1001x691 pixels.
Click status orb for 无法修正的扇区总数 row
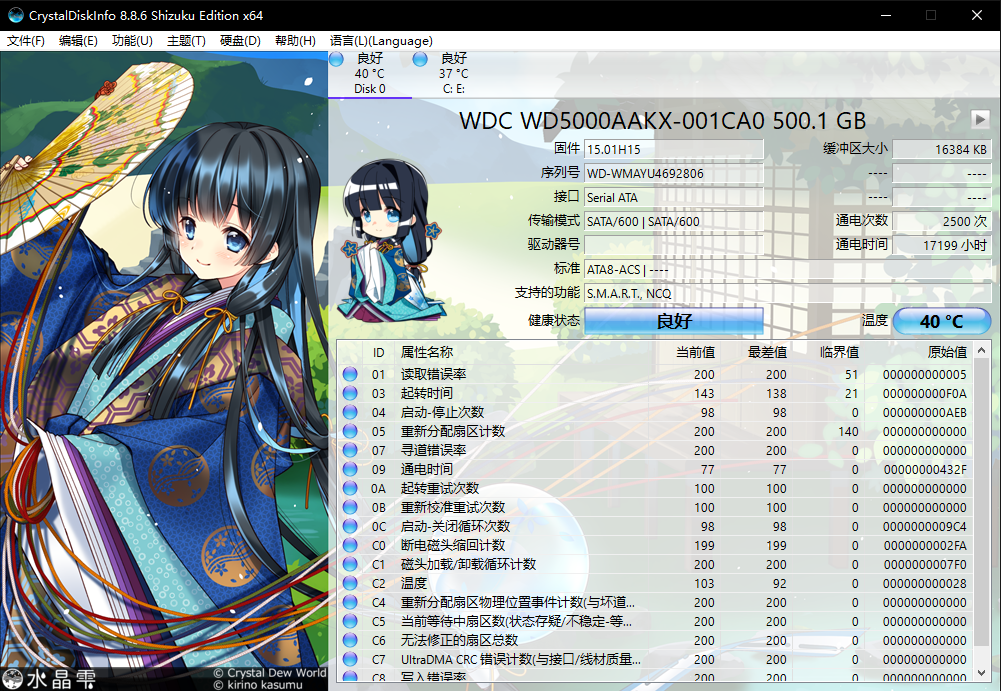point(350,640)
